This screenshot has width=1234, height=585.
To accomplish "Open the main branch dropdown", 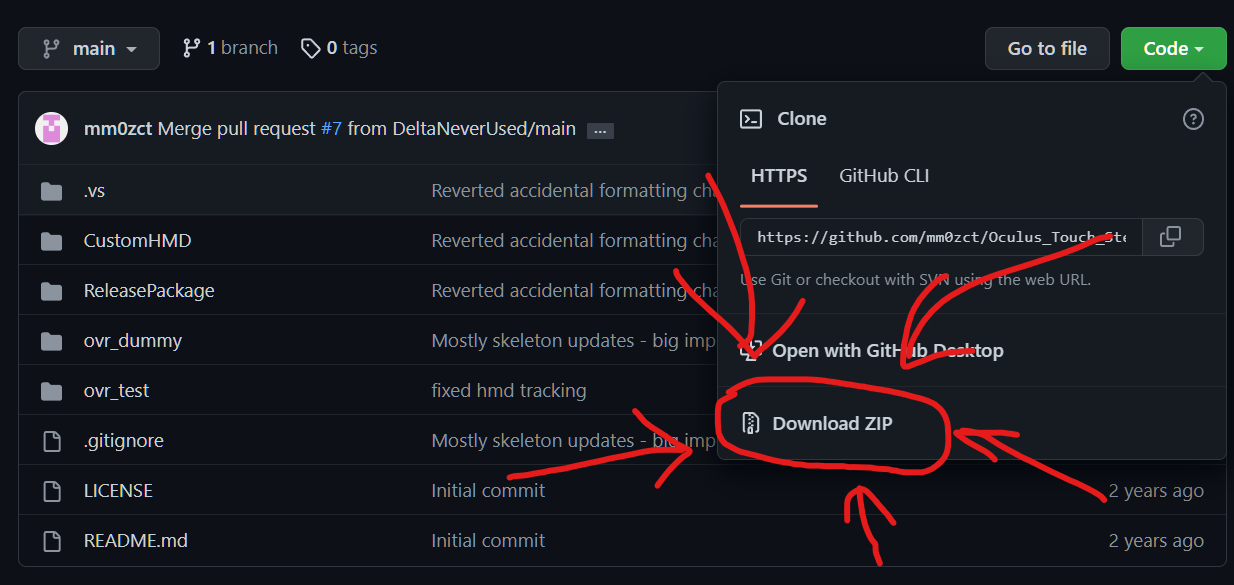I will pos(89,48).
